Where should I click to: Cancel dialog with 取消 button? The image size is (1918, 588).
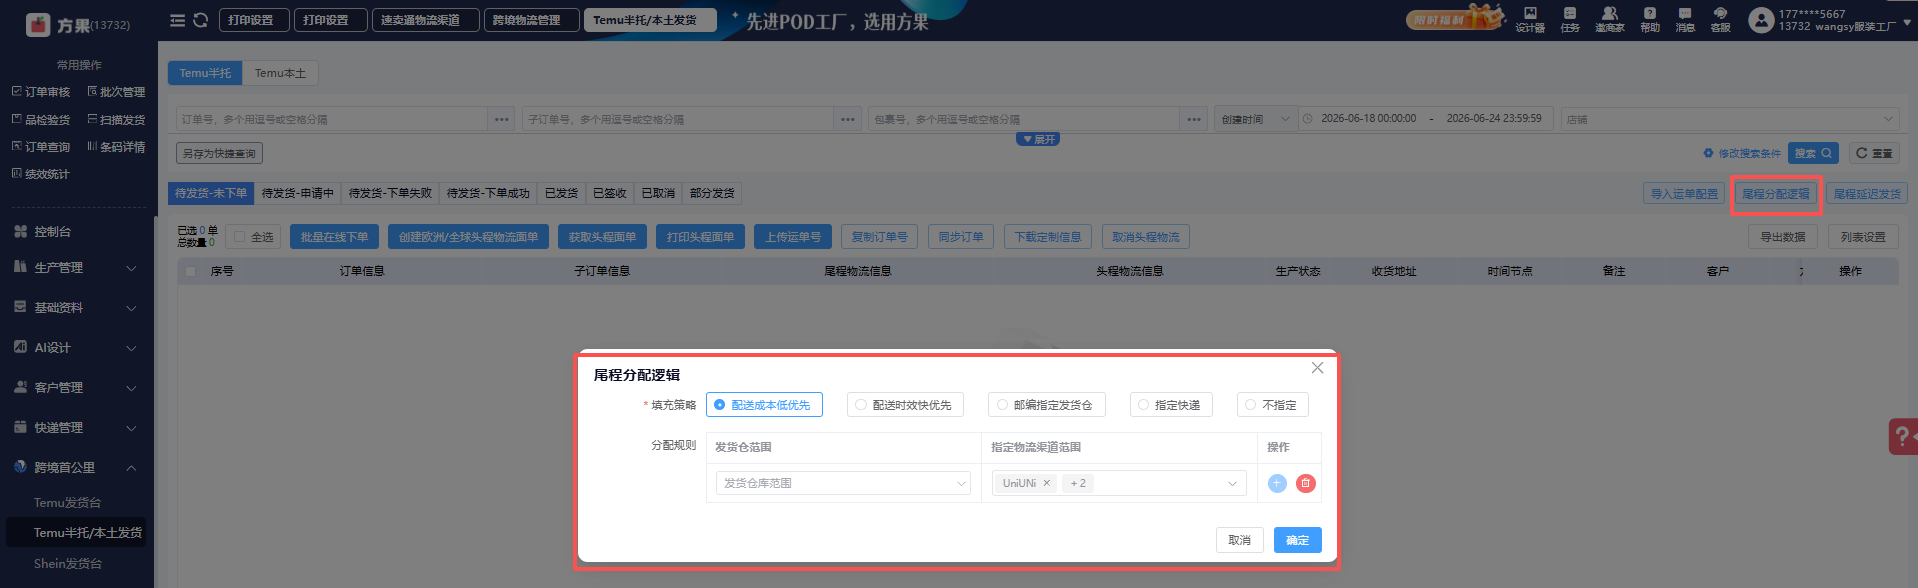(x=1240, y=540)
